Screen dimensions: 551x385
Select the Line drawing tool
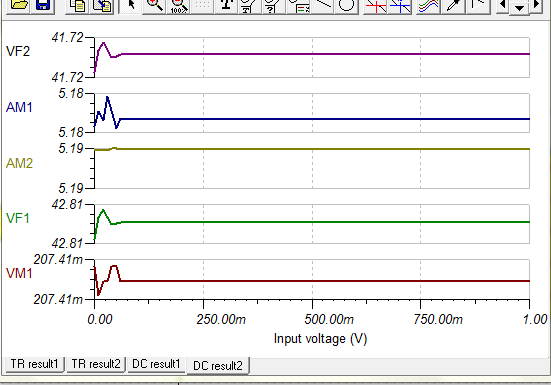[x=323, y=5]
